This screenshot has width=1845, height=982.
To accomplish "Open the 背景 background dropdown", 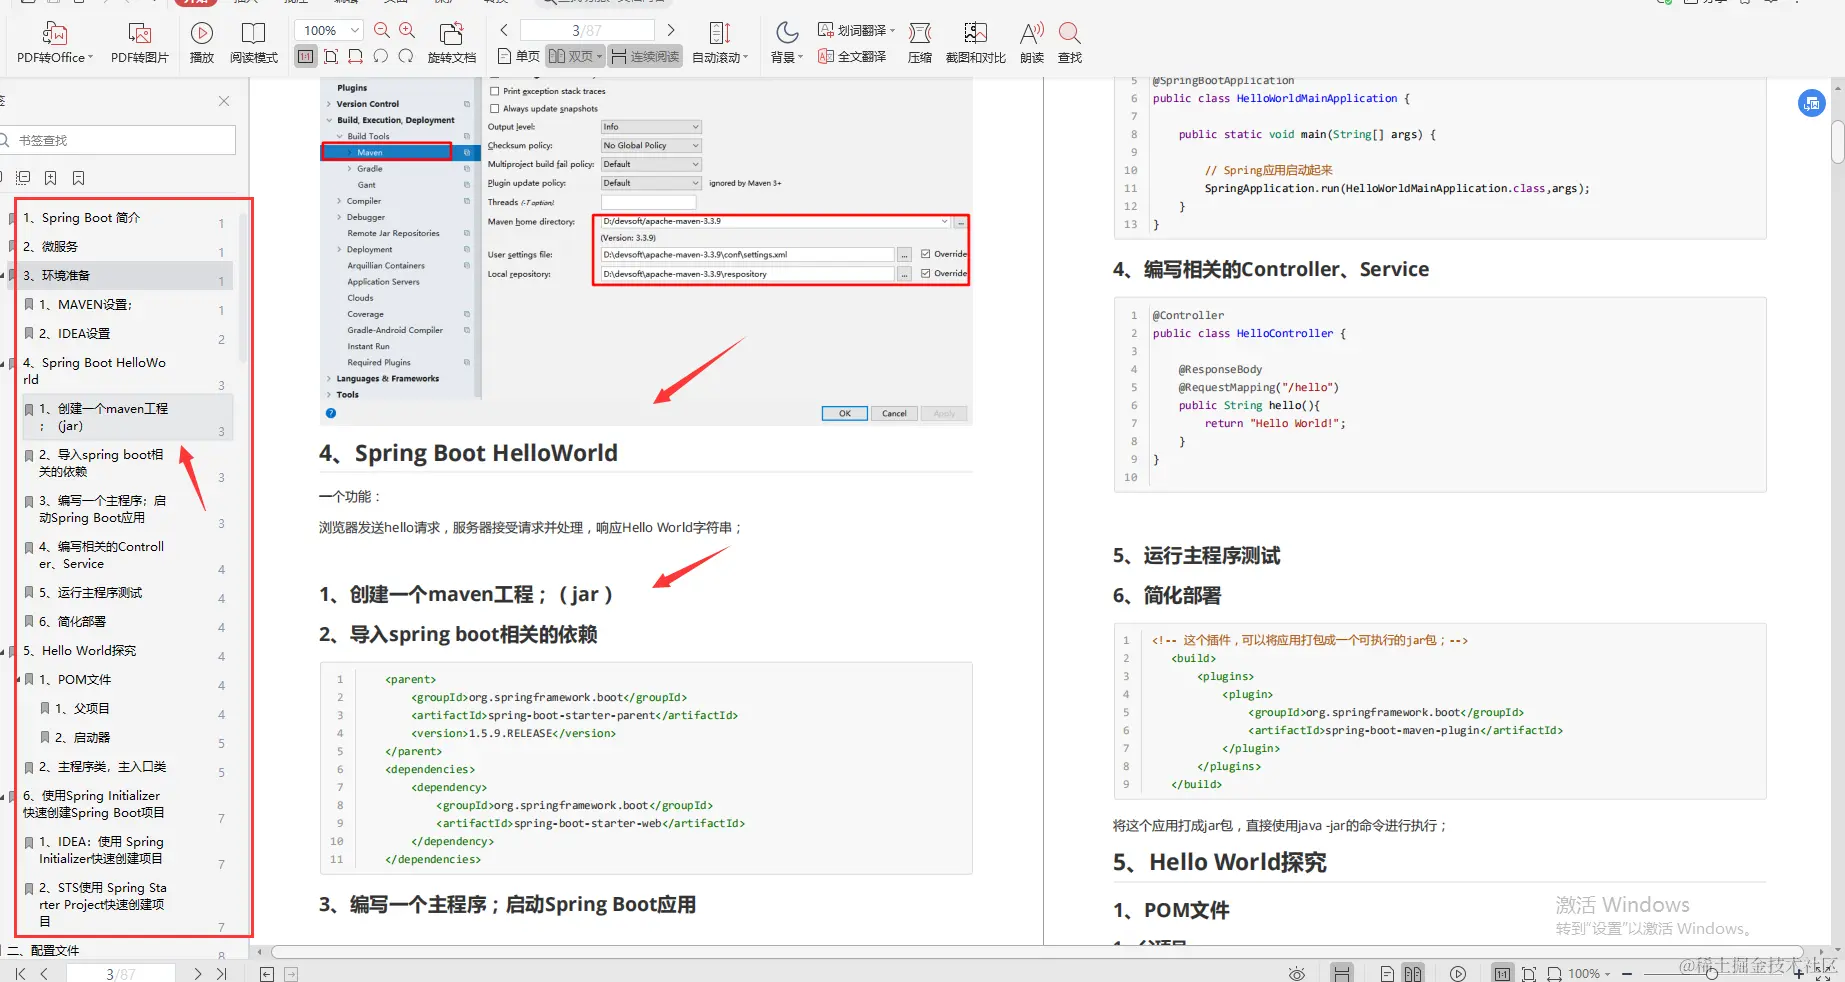I will (x=787, y=43).
